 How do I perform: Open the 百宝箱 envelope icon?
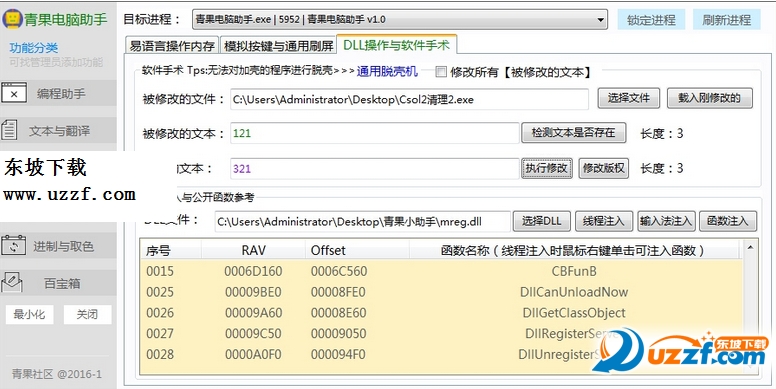pyautogui.click(x=12, y=283)
